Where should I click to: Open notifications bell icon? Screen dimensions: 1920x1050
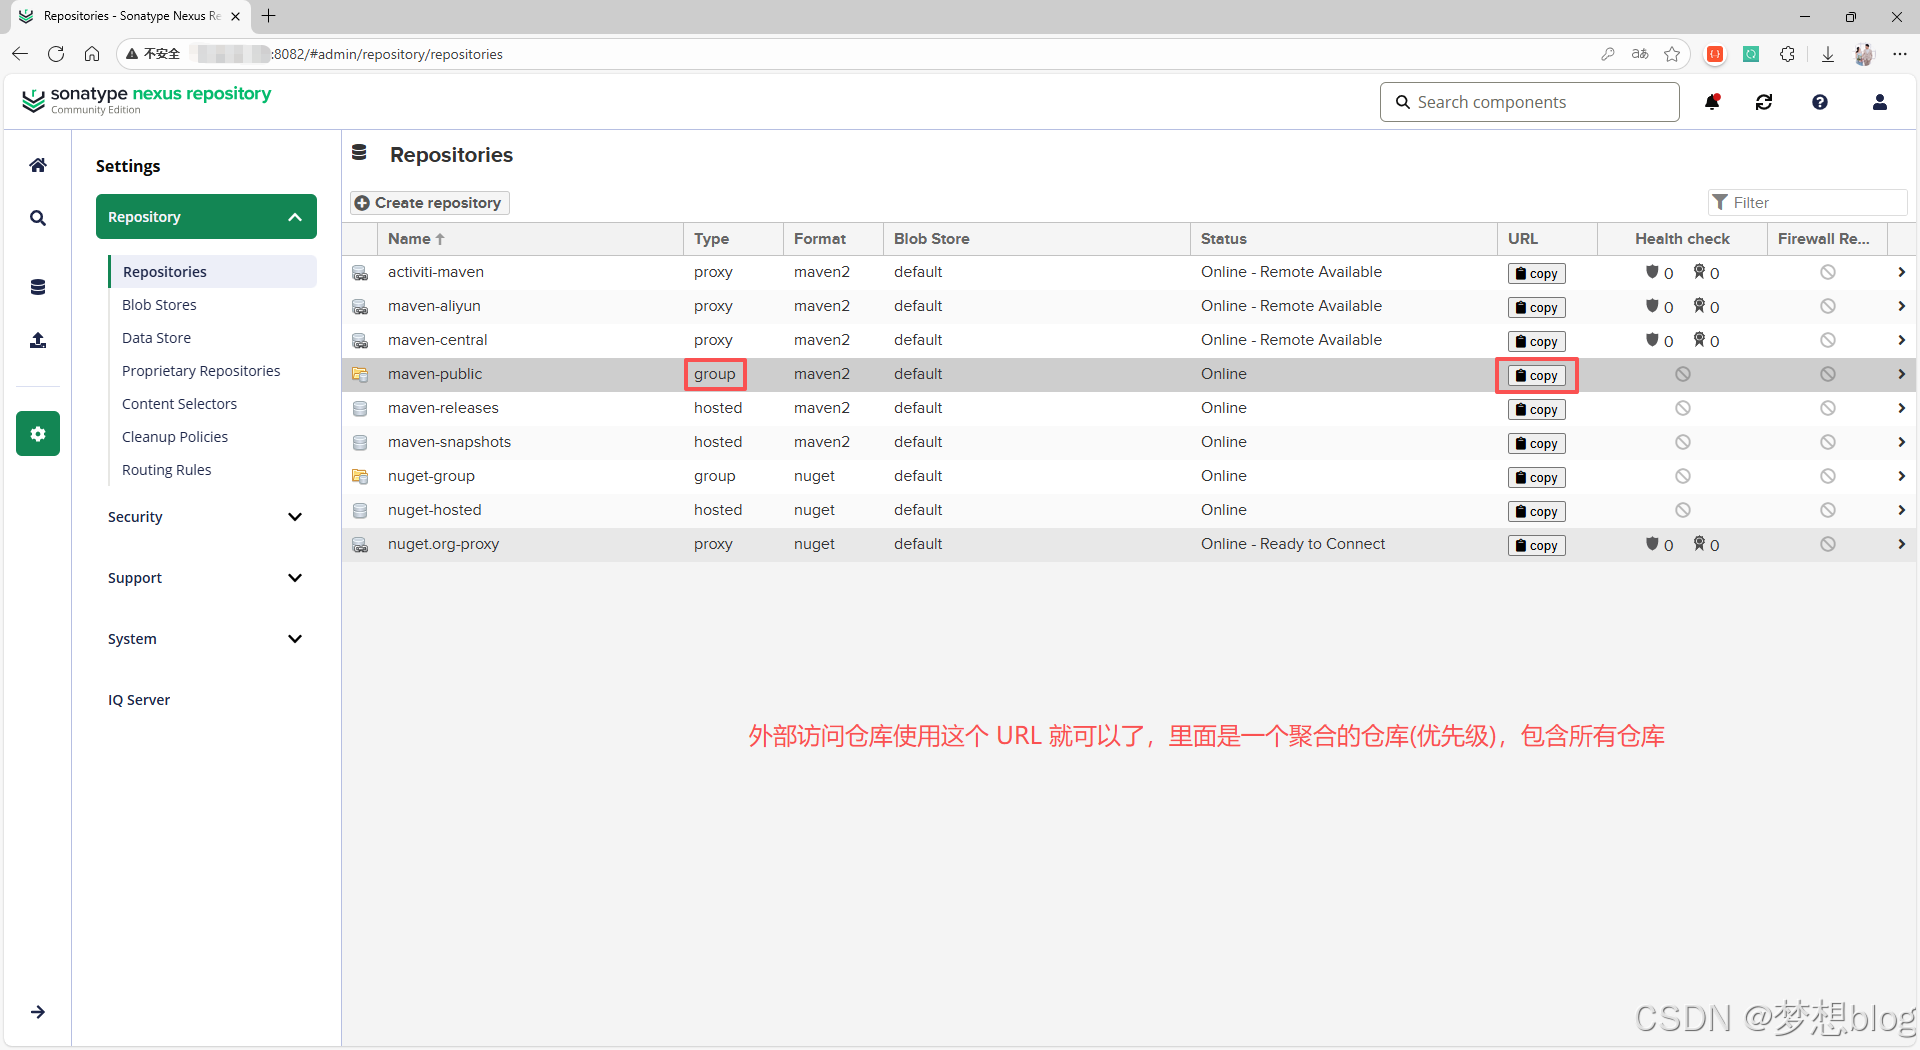pyautogui.click(x=1712, y=102)
